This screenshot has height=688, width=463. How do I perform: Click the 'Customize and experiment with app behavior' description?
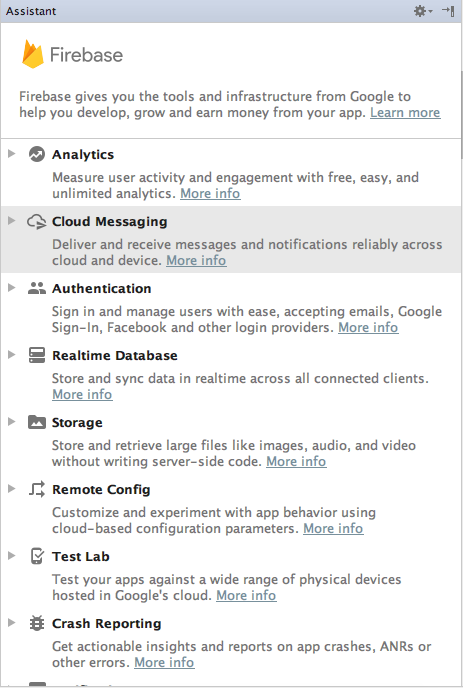[214, 520]
